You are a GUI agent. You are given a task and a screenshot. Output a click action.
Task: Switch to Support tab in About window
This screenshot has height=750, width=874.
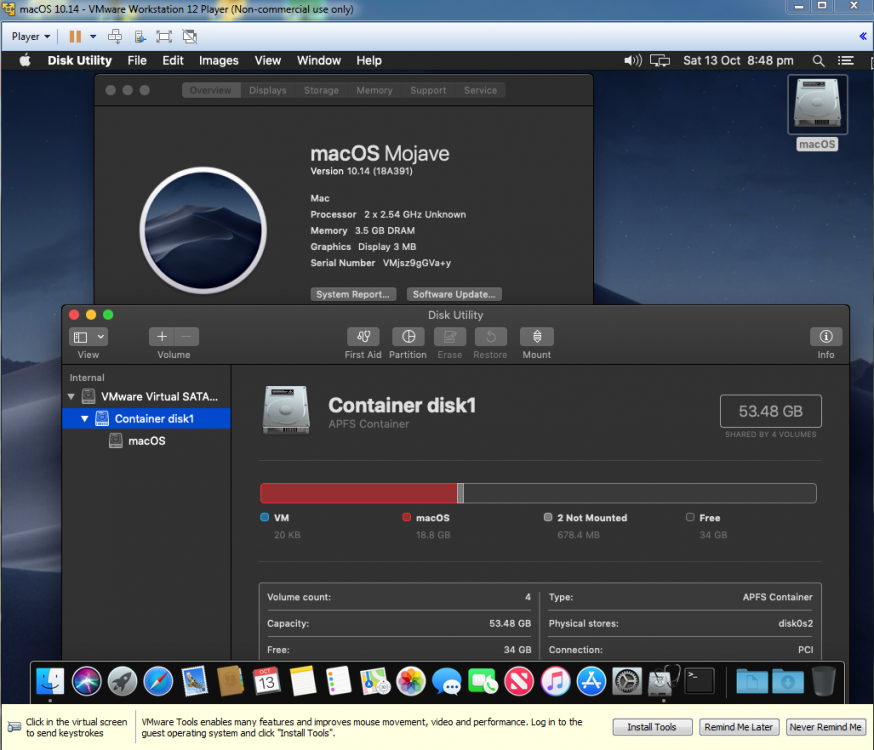[428, 90]
